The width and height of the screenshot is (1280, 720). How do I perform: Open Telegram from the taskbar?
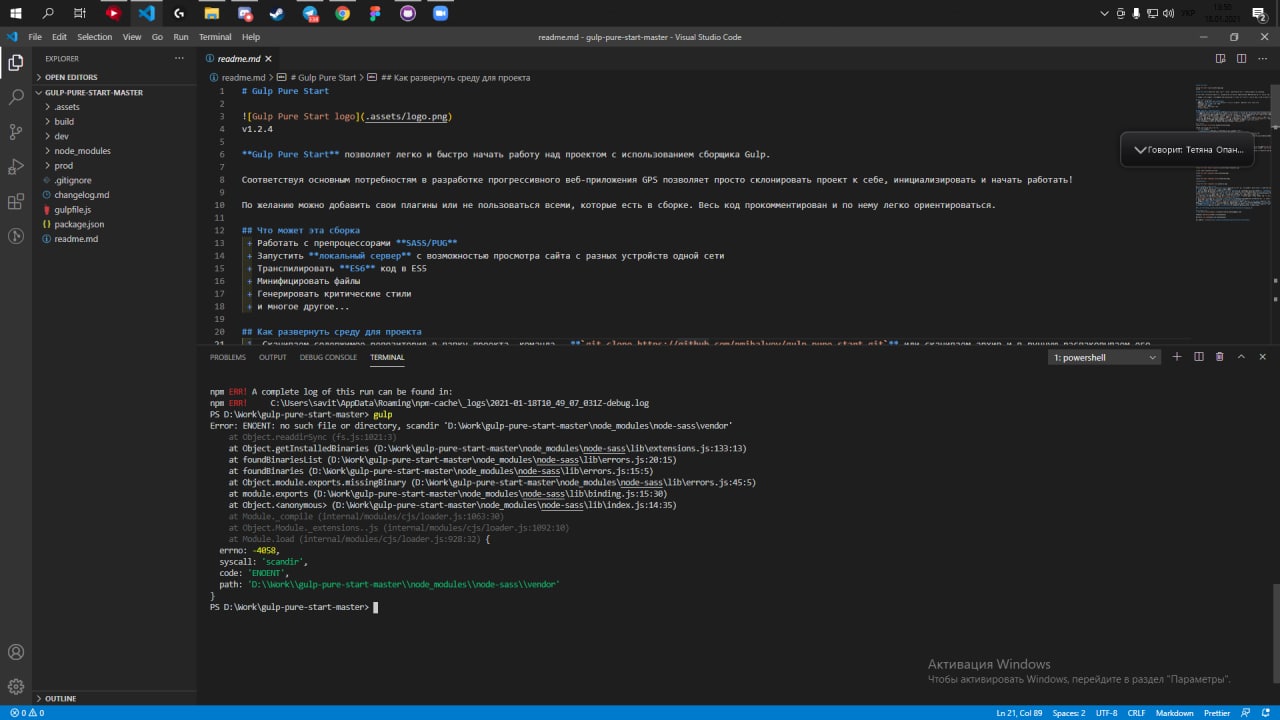coord(310,13)
